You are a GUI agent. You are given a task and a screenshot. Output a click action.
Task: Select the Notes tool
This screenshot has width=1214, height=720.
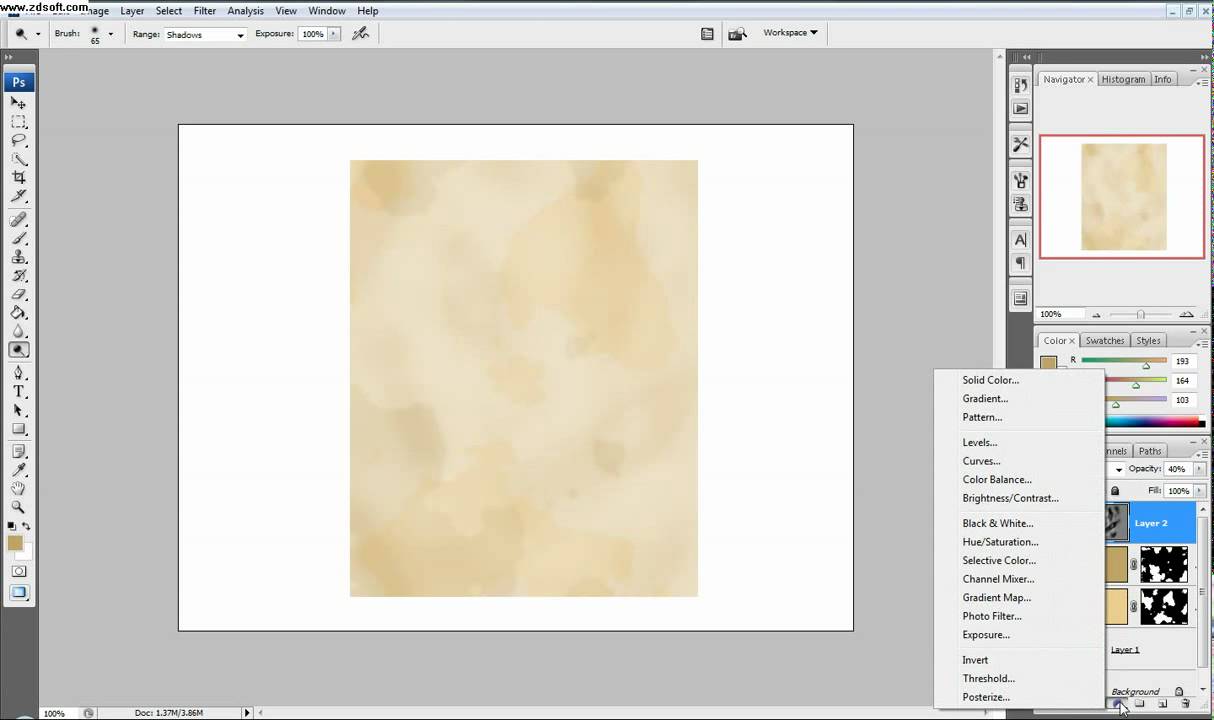pyautogui.click(x=18, y=452)
